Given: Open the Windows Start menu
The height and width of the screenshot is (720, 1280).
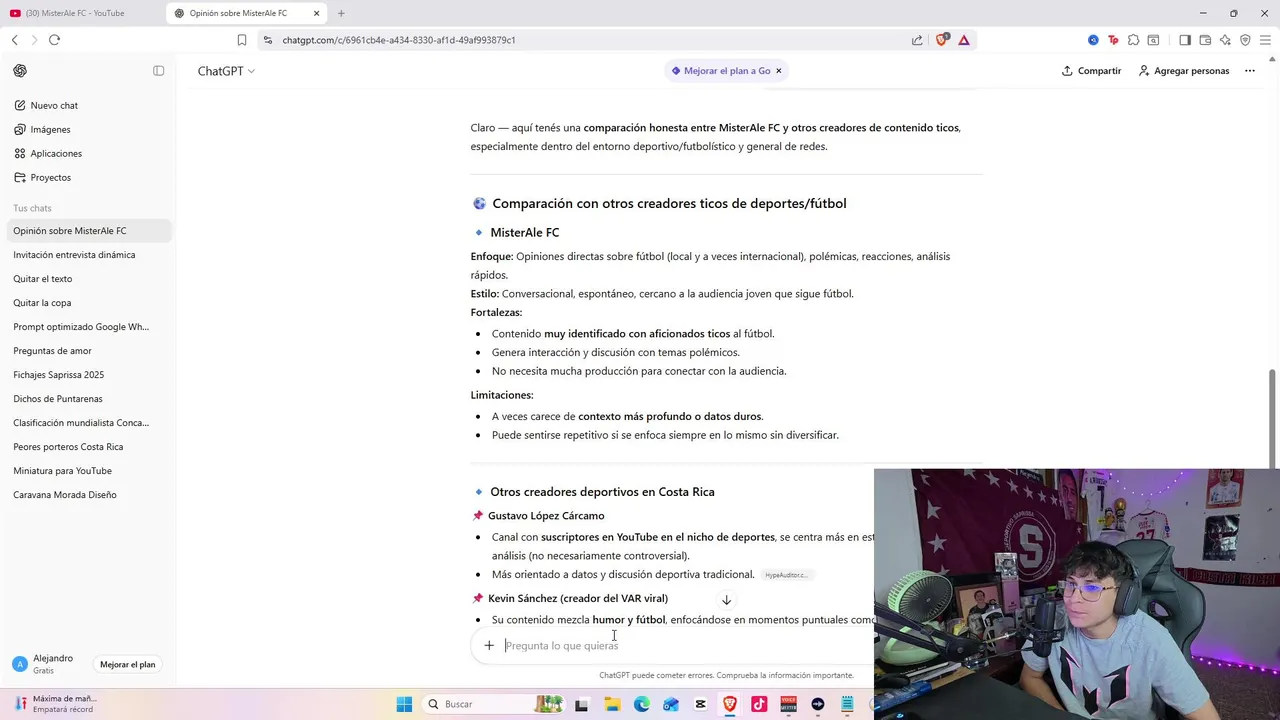Looking at the screenshot, I should click(404, 704).
